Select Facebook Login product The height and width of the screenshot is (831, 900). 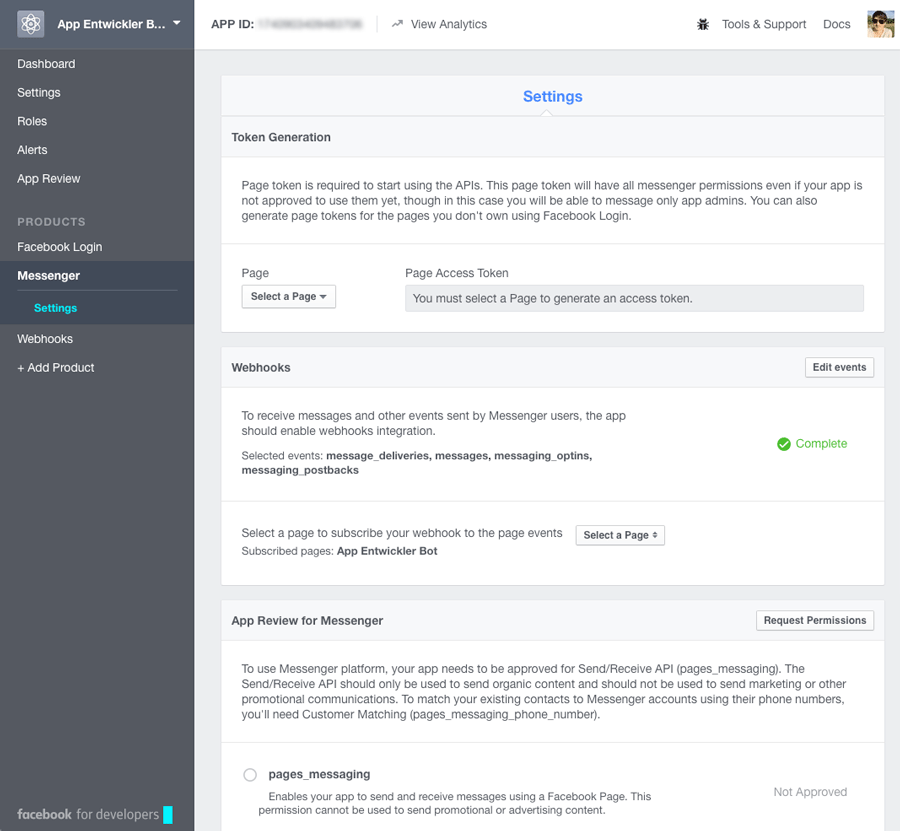[60, 247]
